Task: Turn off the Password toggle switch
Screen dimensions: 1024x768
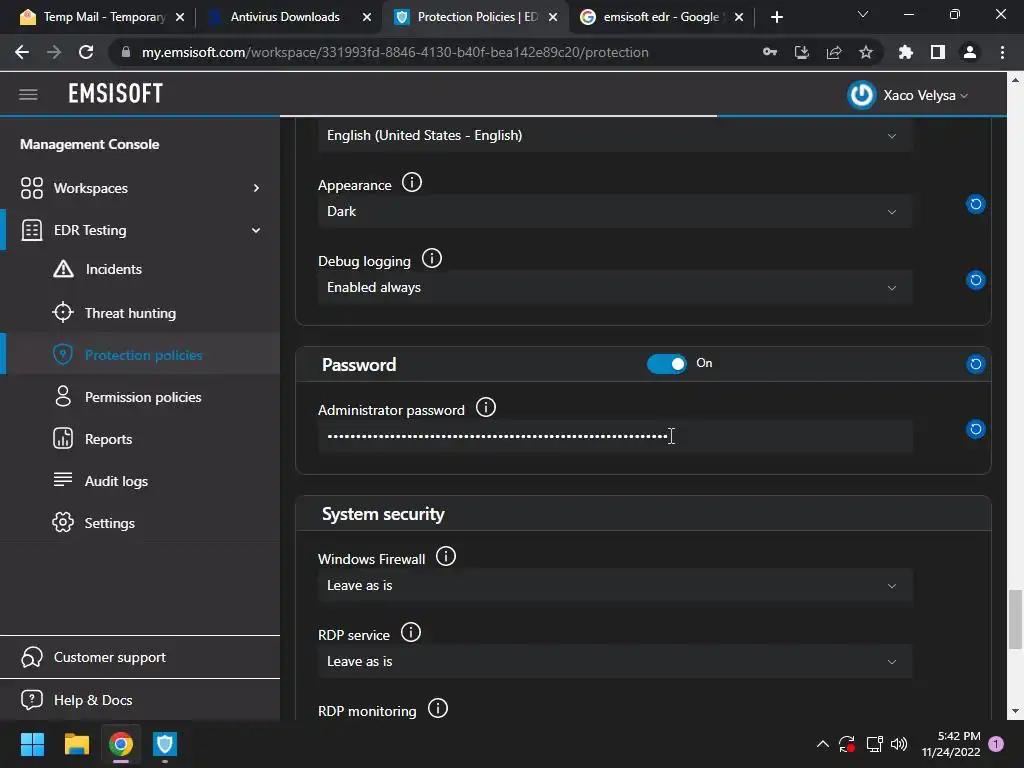Action: 667,364
